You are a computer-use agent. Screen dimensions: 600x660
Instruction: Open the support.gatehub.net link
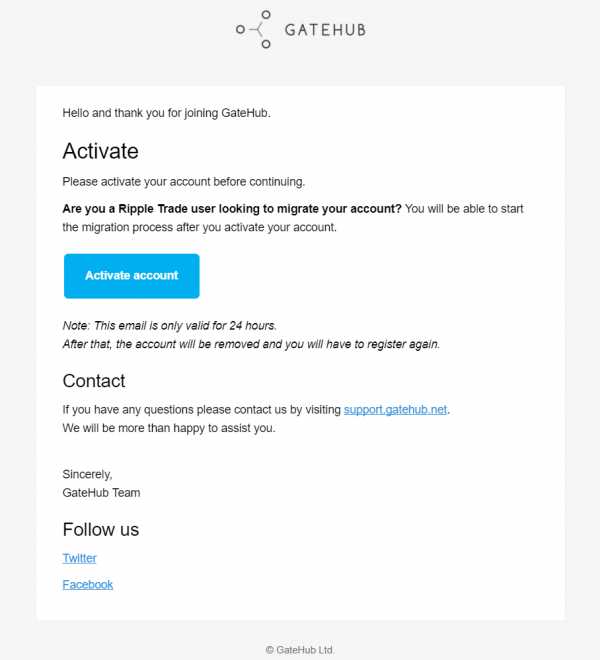pos(395,410)
